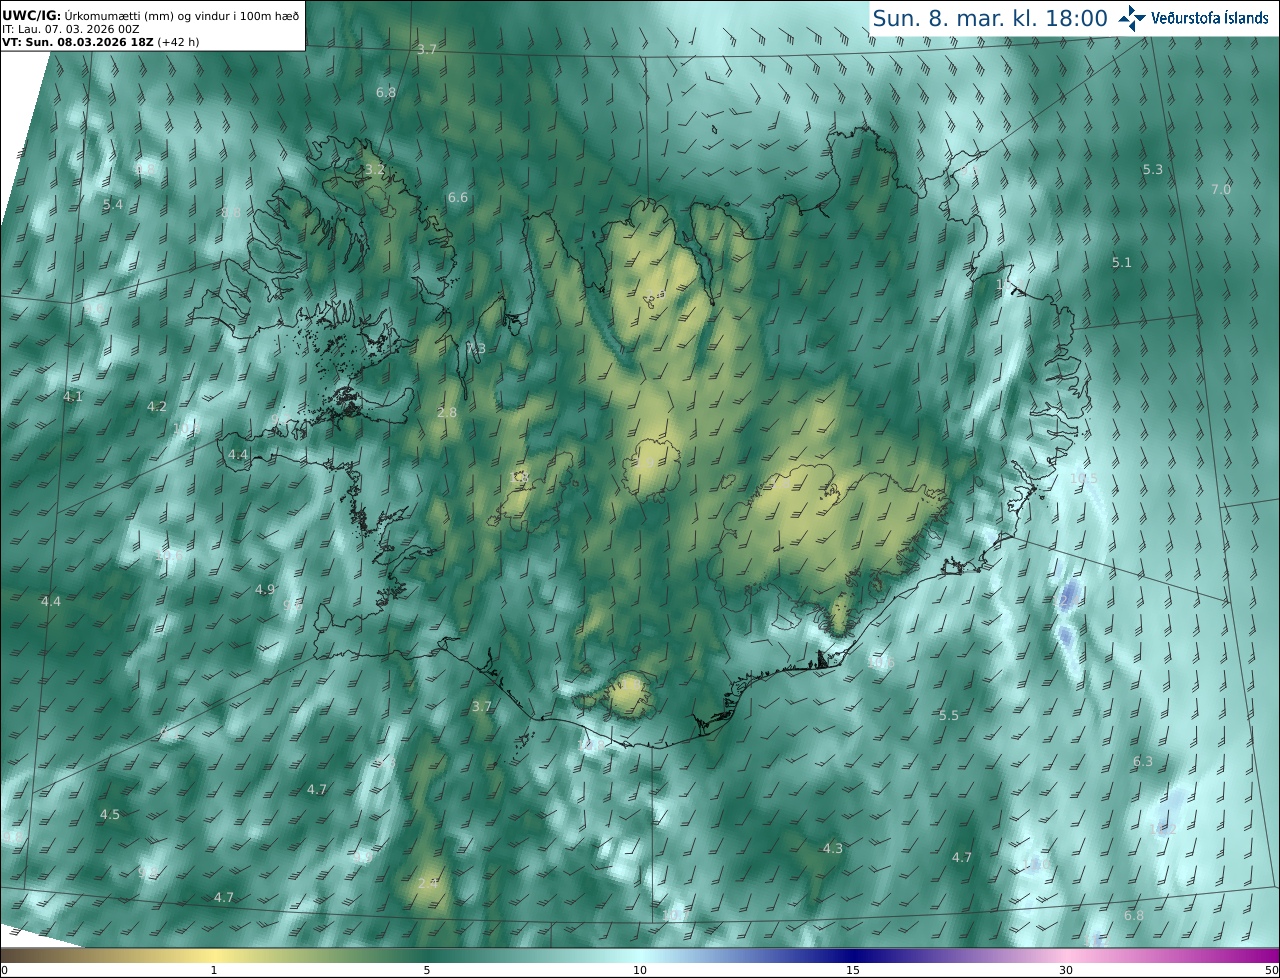1280x978 pixels.
Task: Click the map value '10.5'
Action: coord(1084,479)
